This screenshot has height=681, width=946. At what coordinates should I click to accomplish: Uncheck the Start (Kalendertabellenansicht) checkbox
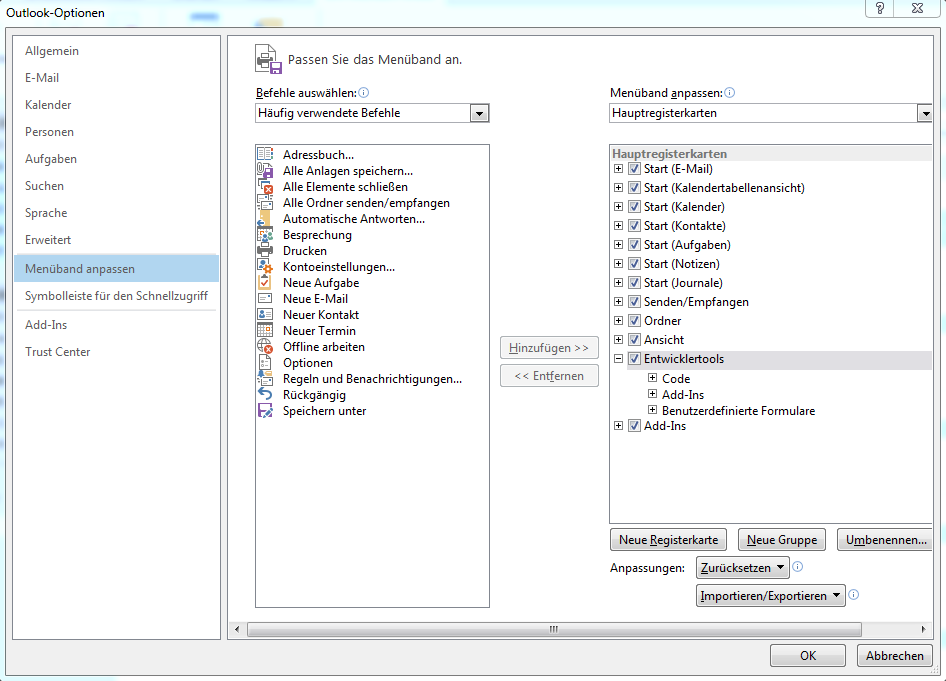tap(634, 188)
